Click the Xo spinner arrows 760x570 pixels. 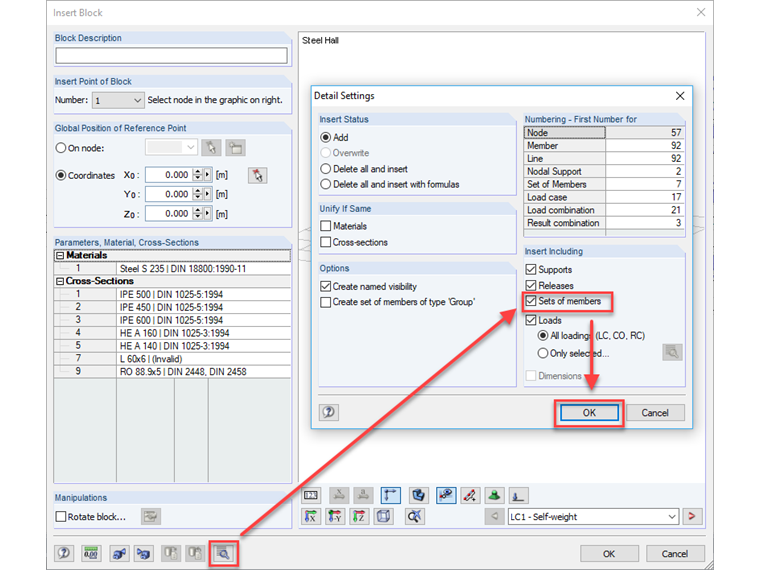coord(197,174)
